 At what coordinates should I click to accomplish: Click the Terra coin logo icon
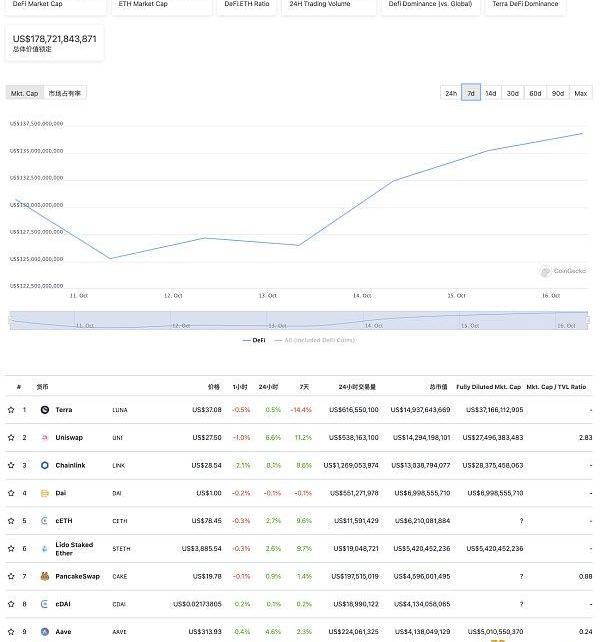point(45,409)
